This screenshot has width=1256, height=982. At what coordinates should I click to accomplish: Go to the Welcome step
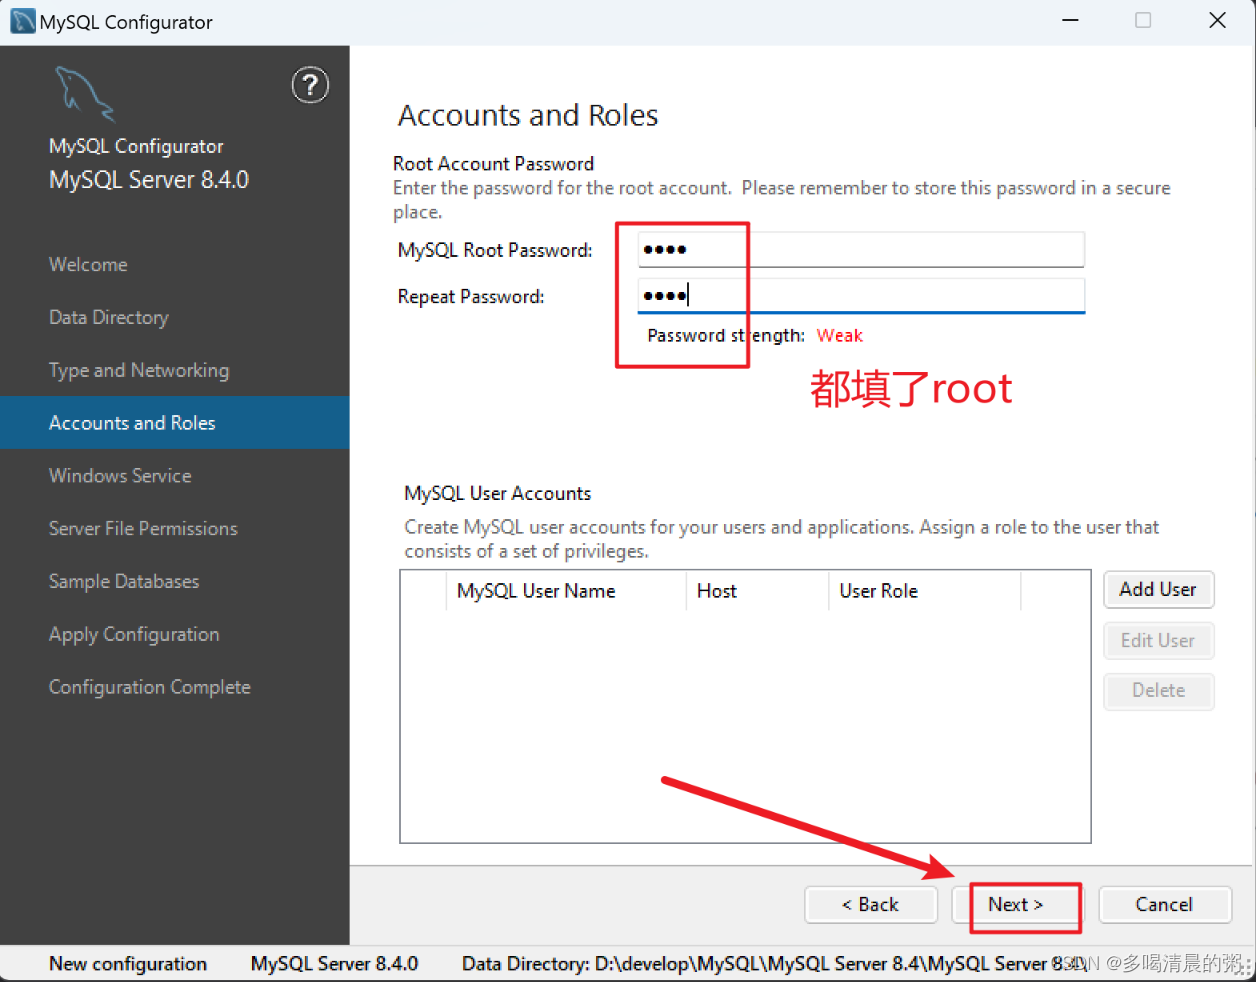coord(88,264)
